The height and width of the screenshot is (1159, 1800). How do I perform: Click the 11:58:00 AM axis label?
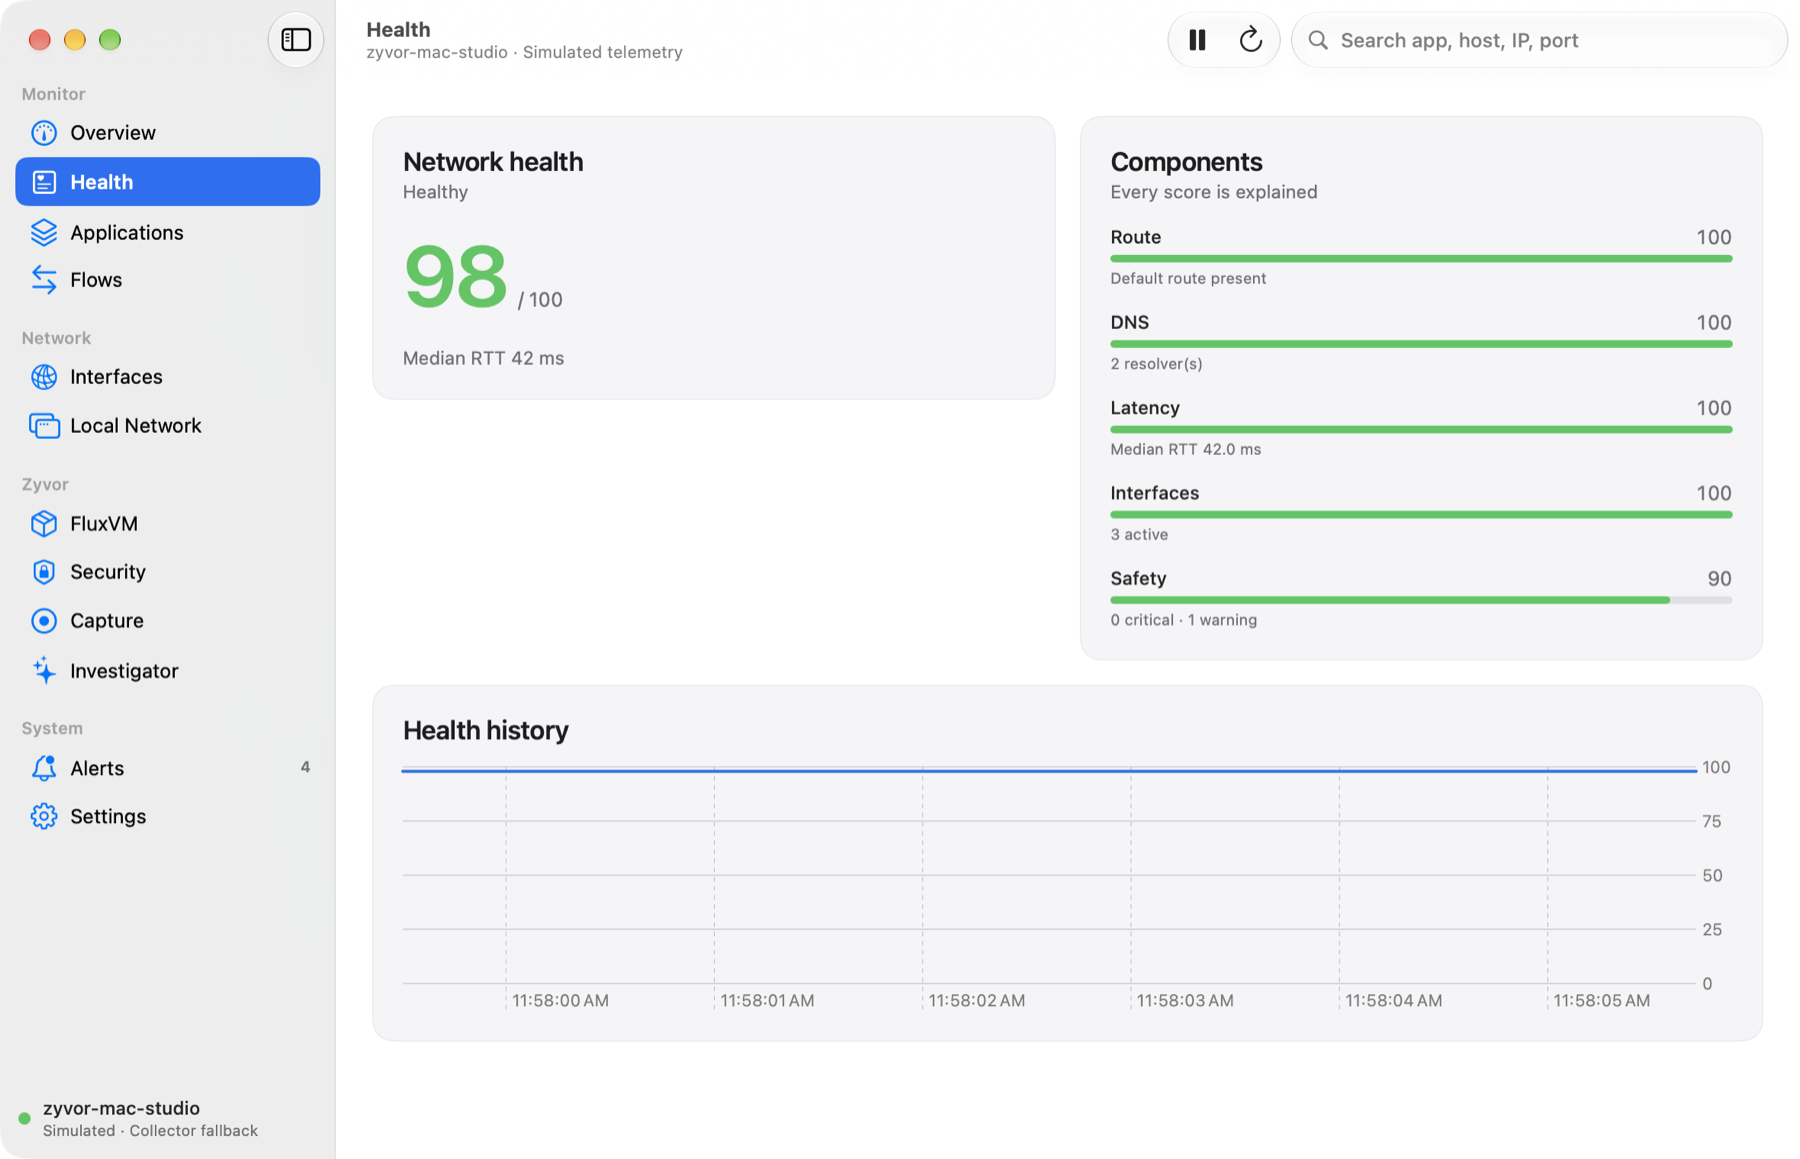click(560, 1000)
